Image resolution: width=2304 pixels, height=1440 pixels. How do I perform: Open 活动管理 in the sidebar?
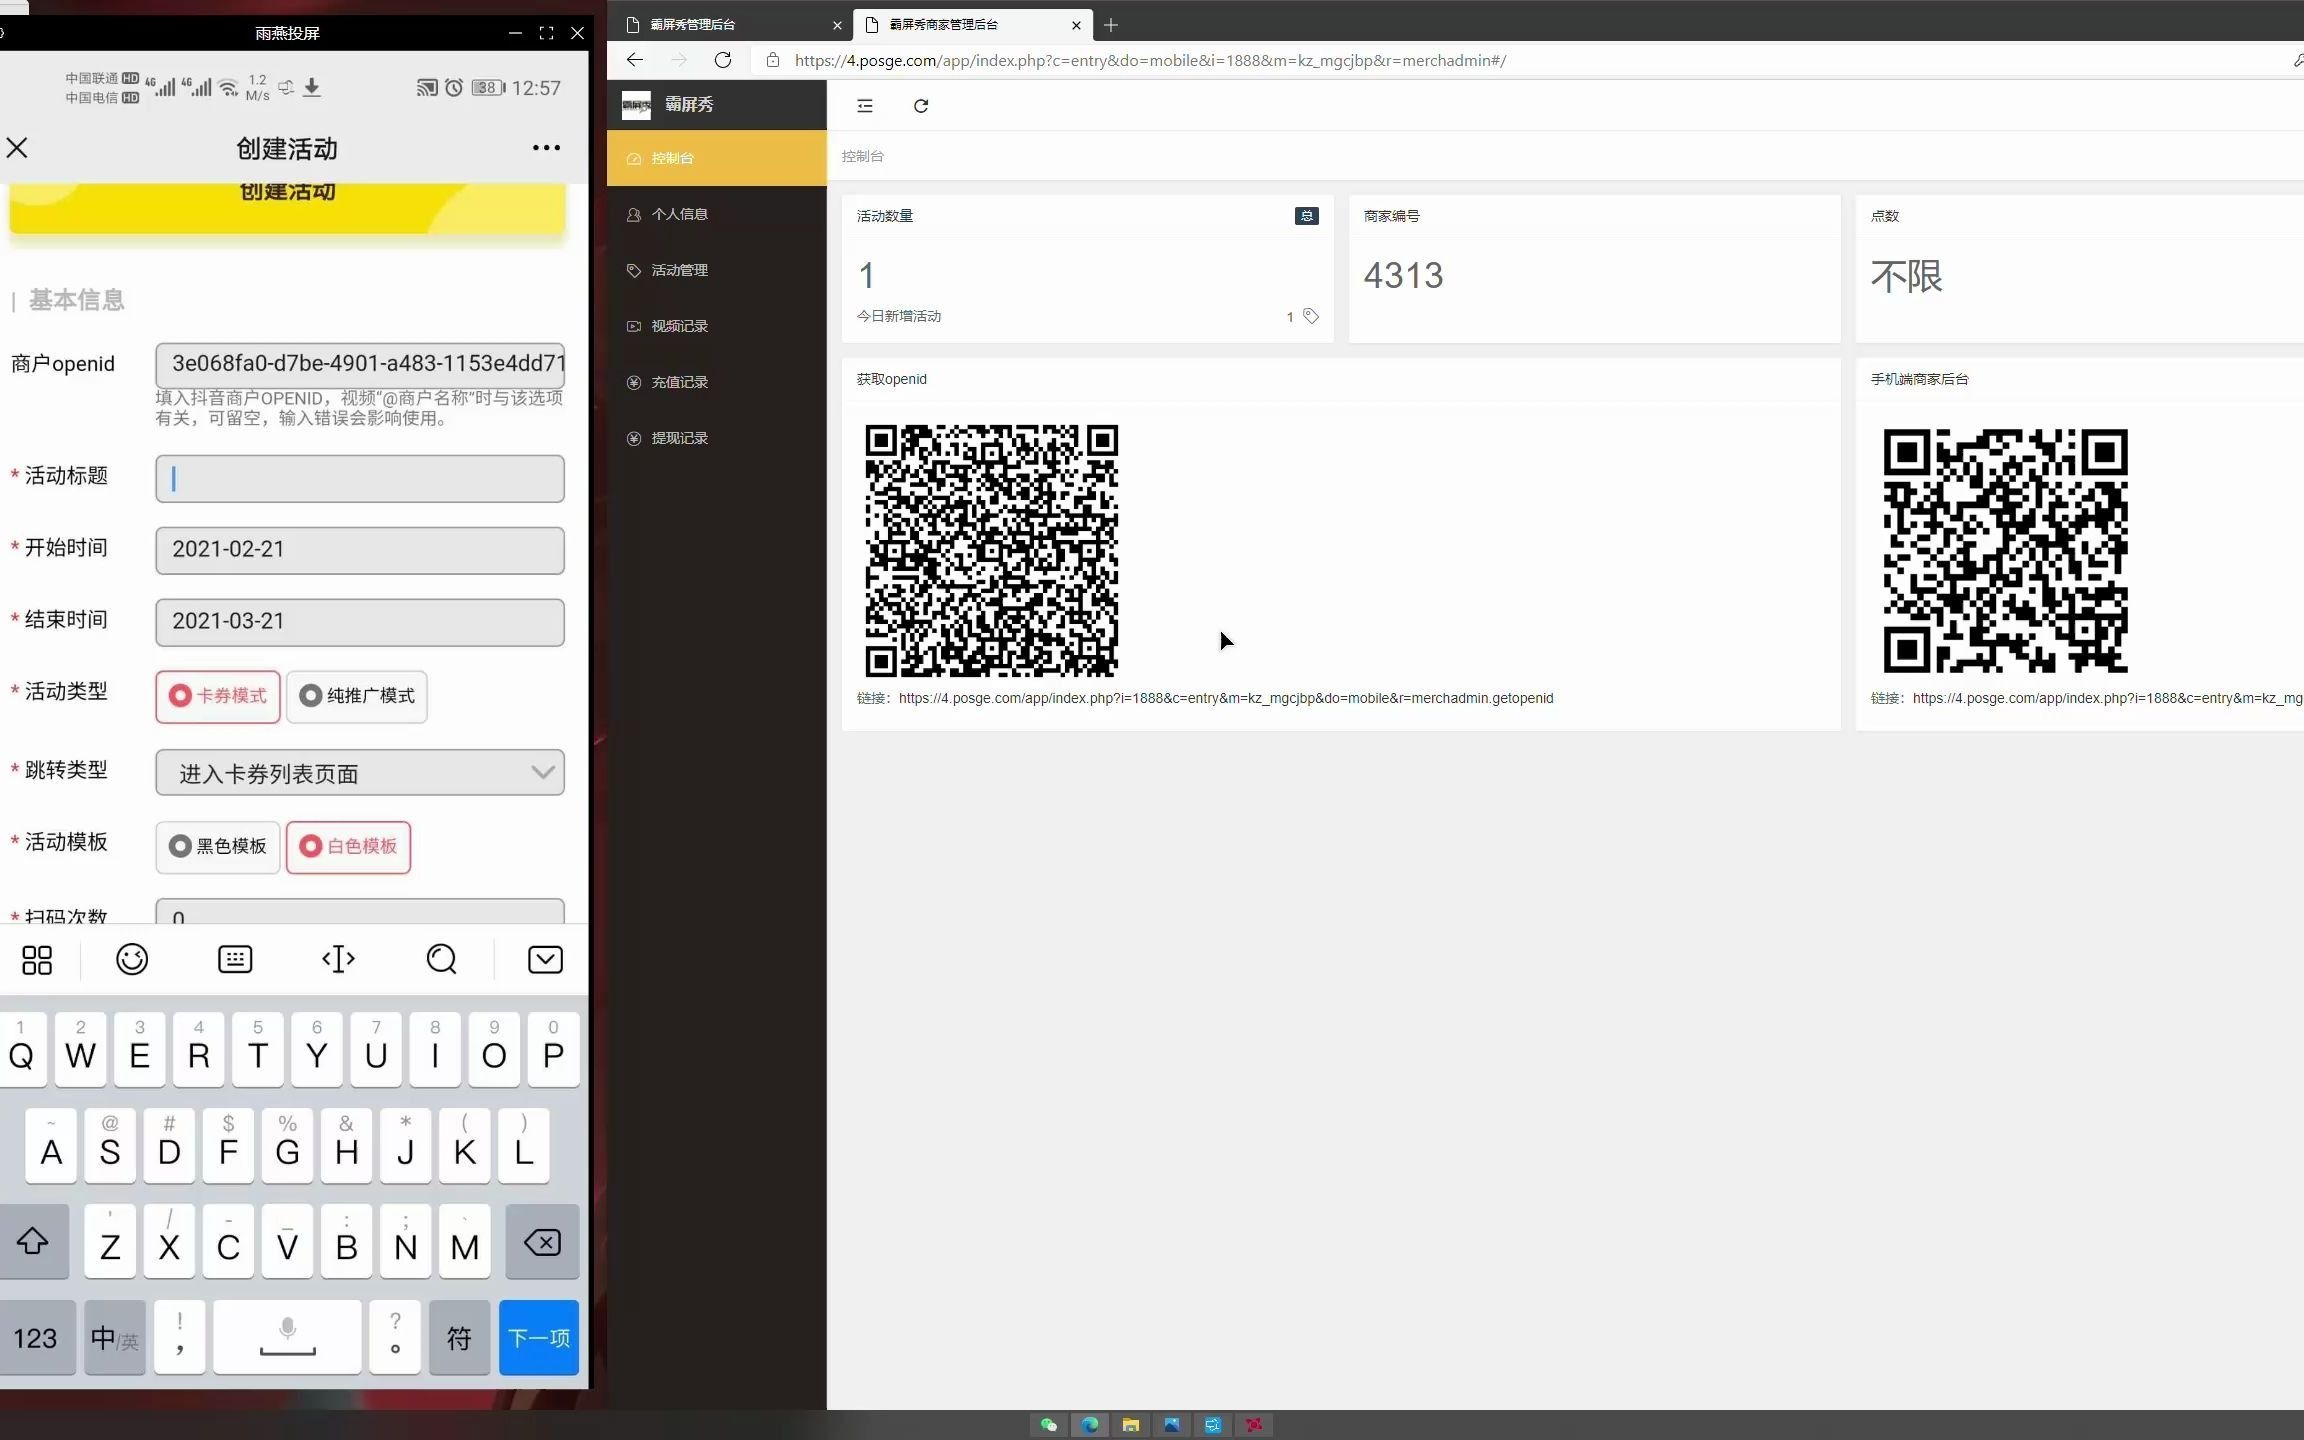click(x=716, y=270)
